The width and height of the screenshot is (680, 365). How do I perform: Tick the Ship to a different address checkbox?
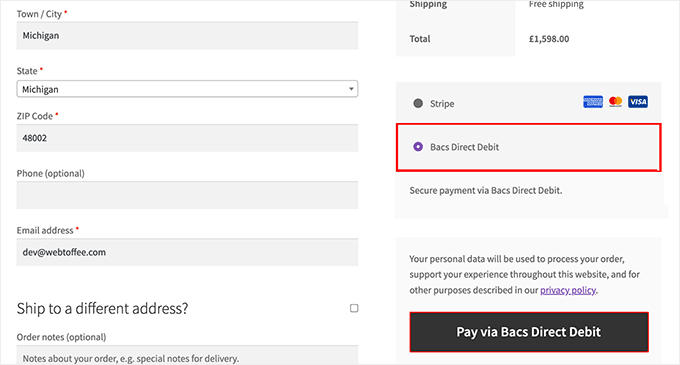click(x=354, y=308)
